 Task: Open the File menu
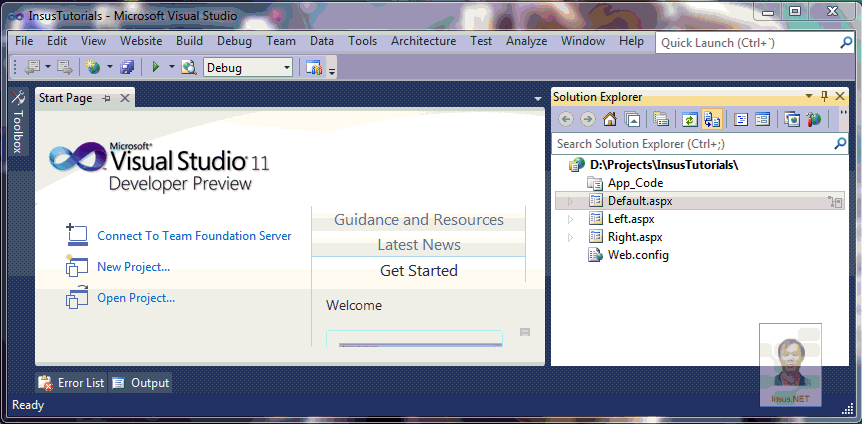(x=24, y=41)
